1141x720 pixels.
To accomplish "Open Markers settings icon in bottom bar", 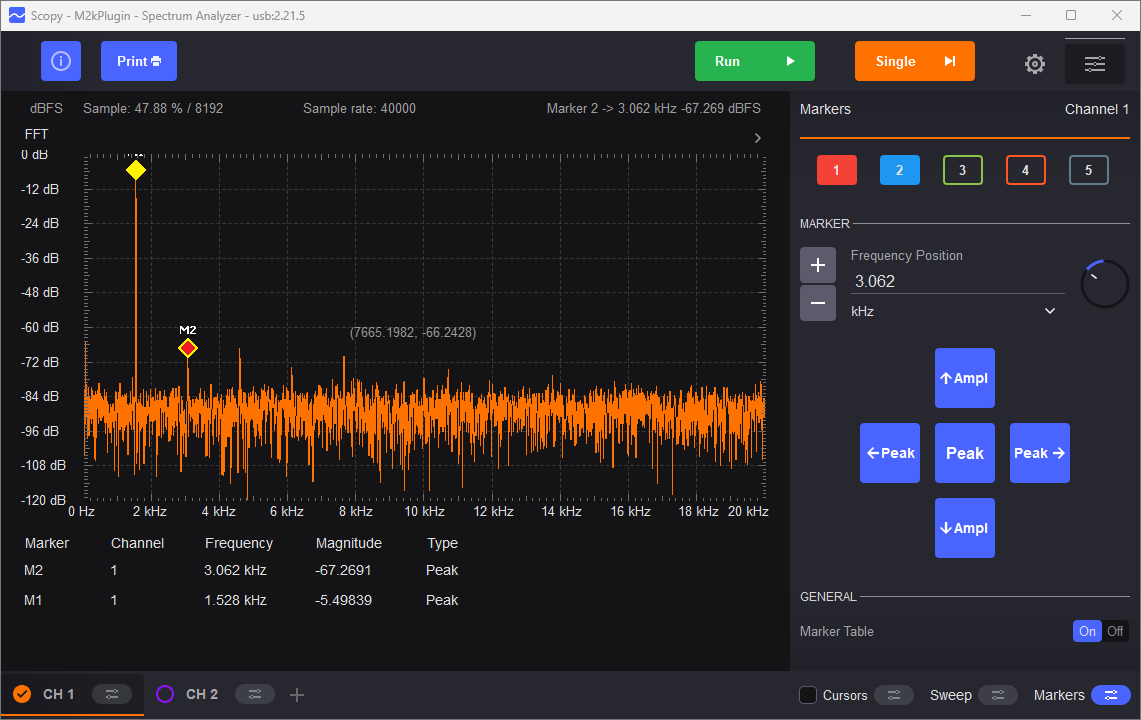I will 1110,694.
